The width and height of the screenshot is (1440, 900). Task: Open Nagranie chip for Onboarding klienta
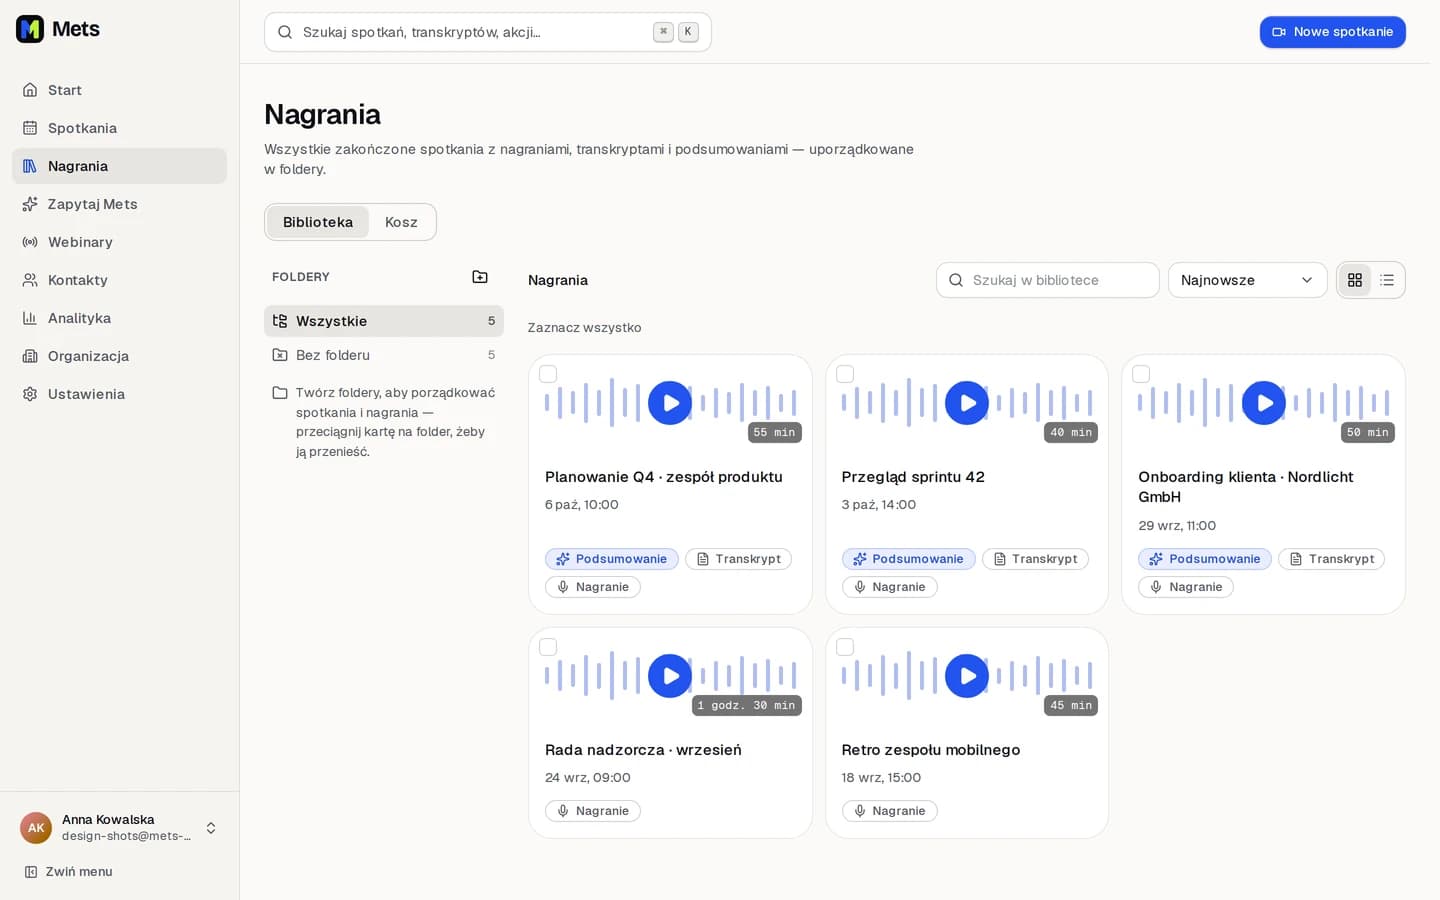coord(1186,587)
